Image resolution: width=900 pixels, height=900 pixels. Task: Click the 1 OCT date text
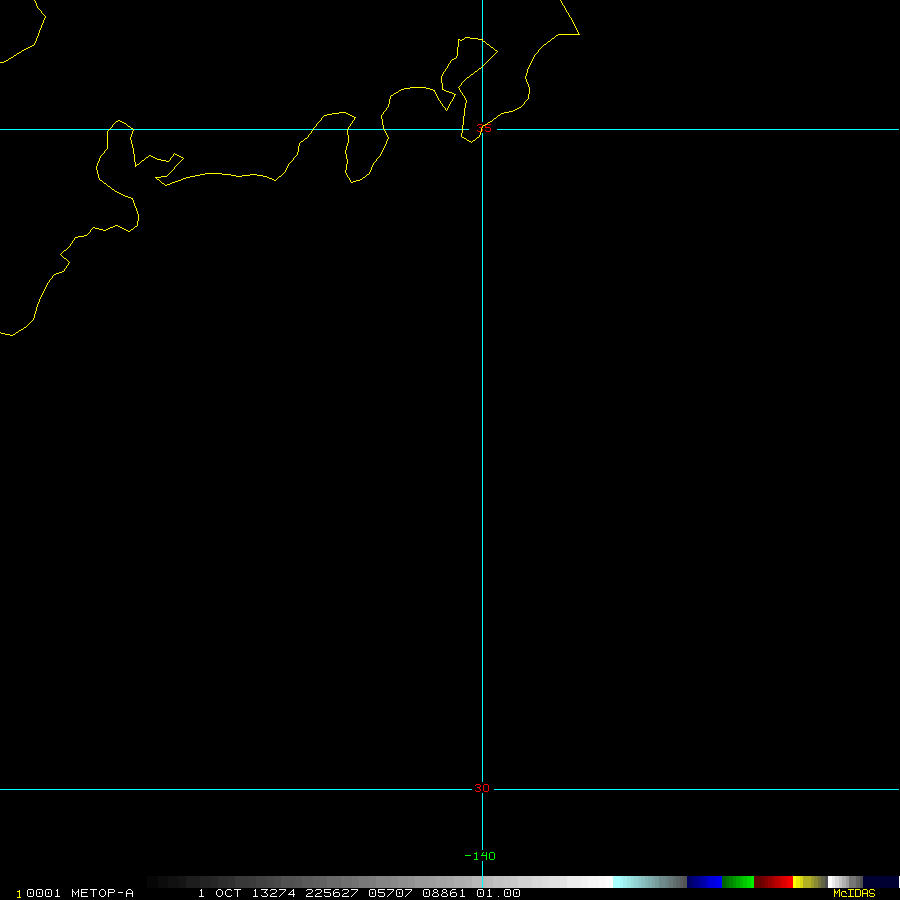[x=220, y=893]
